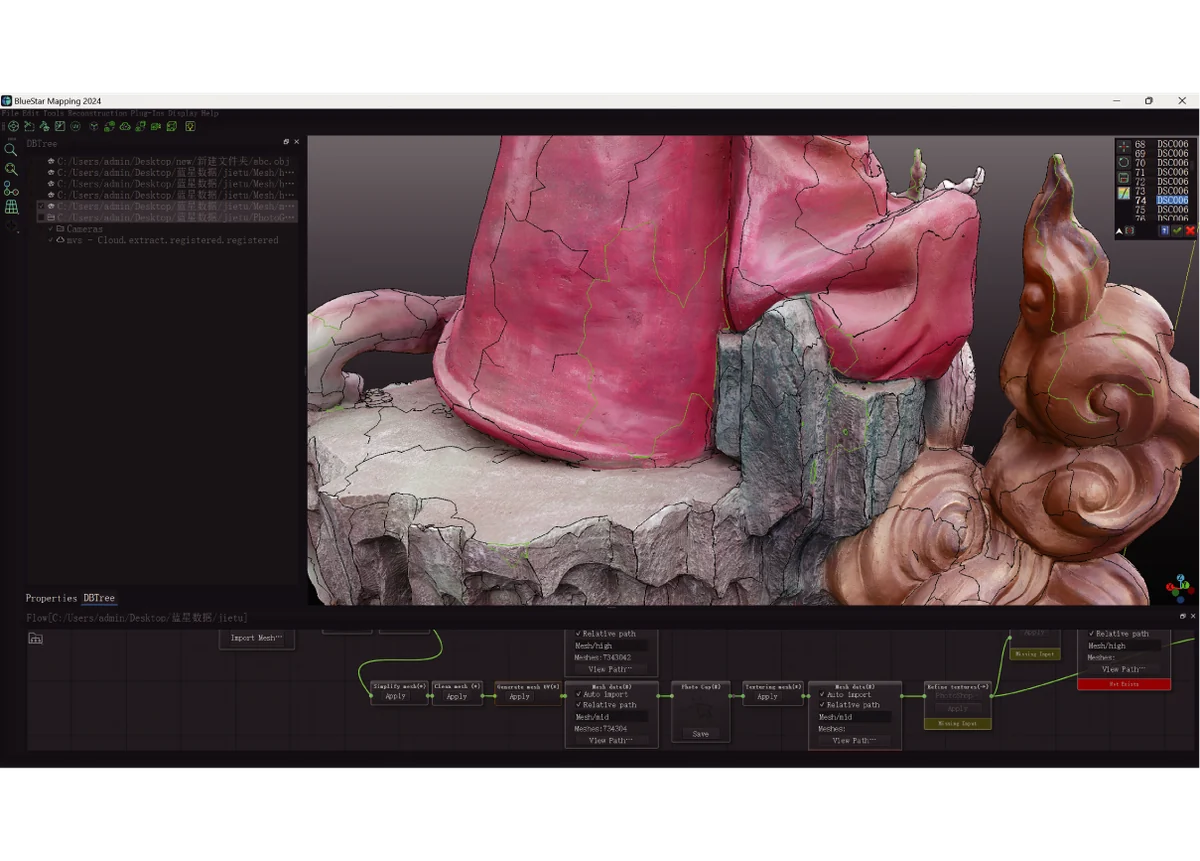Screen dimensions: 1200x861
Task: Click the Import Mesh button in the Flow
Action: click(x=257, y=638)
